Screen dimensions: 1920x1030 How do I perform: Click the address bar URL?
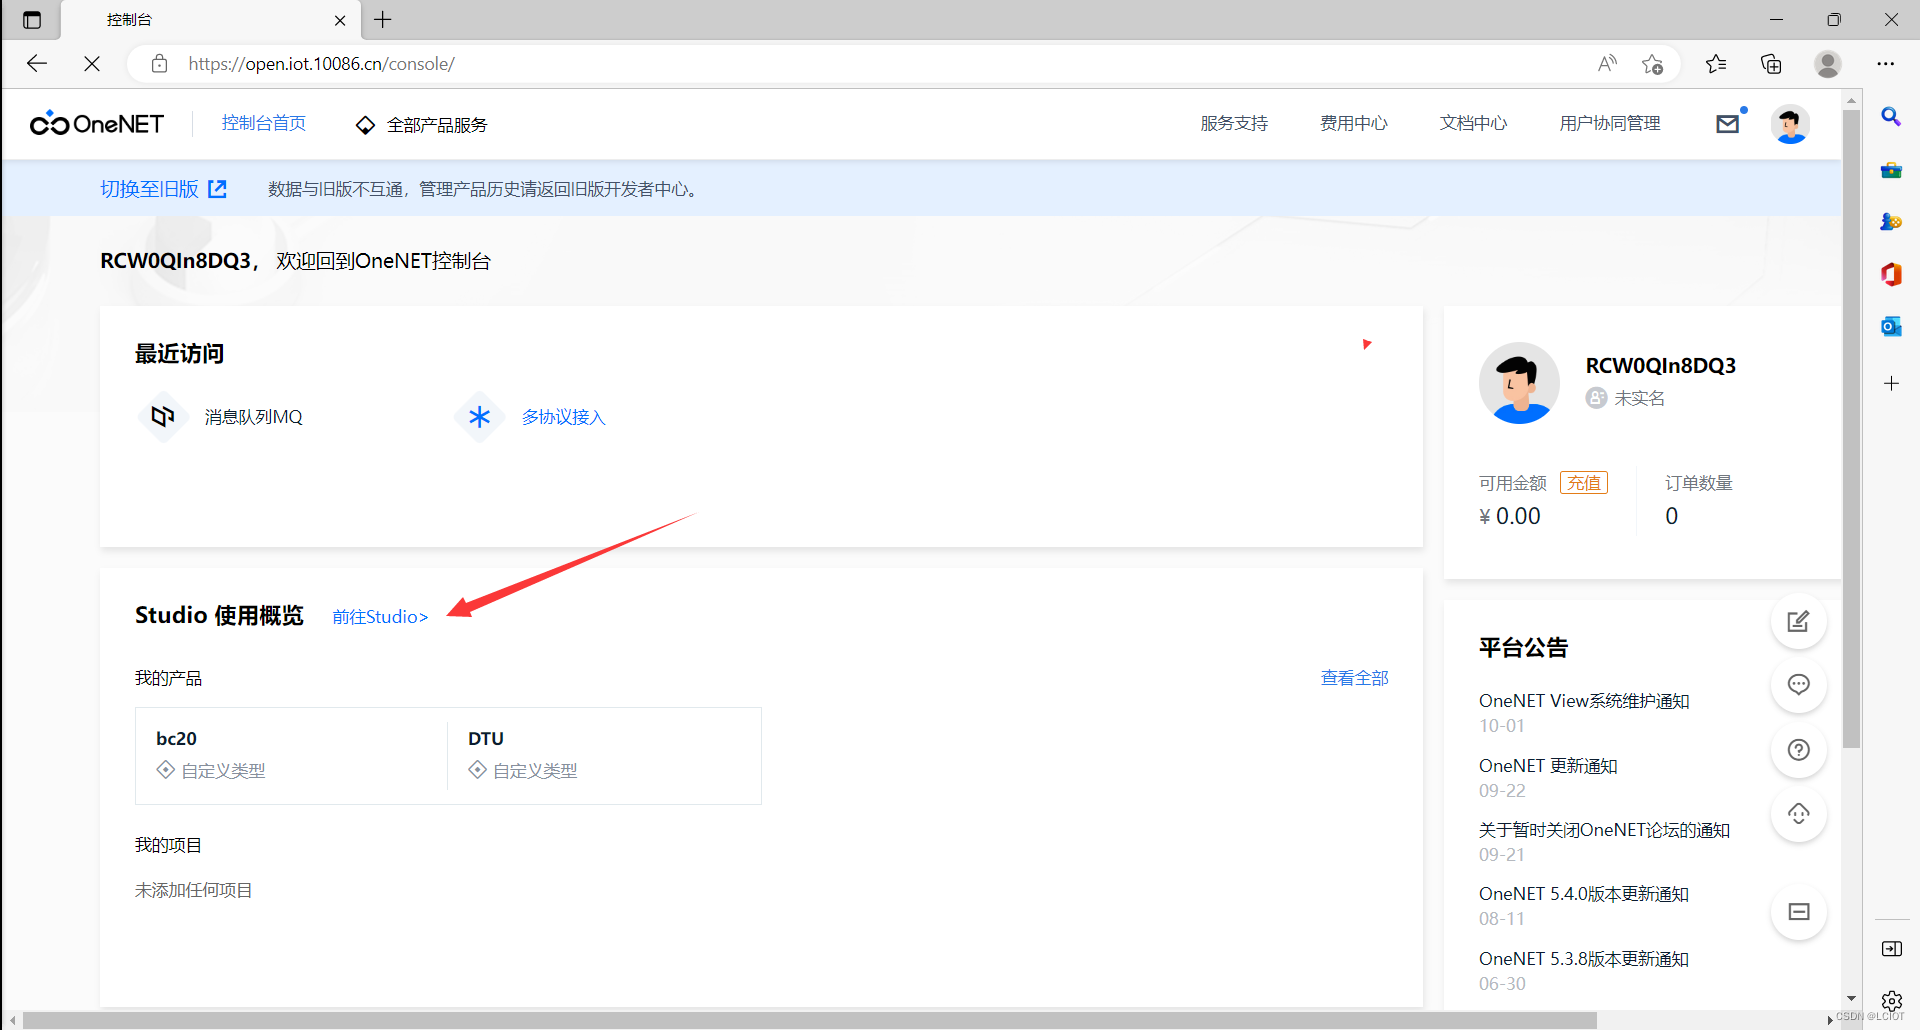[321, 64]
